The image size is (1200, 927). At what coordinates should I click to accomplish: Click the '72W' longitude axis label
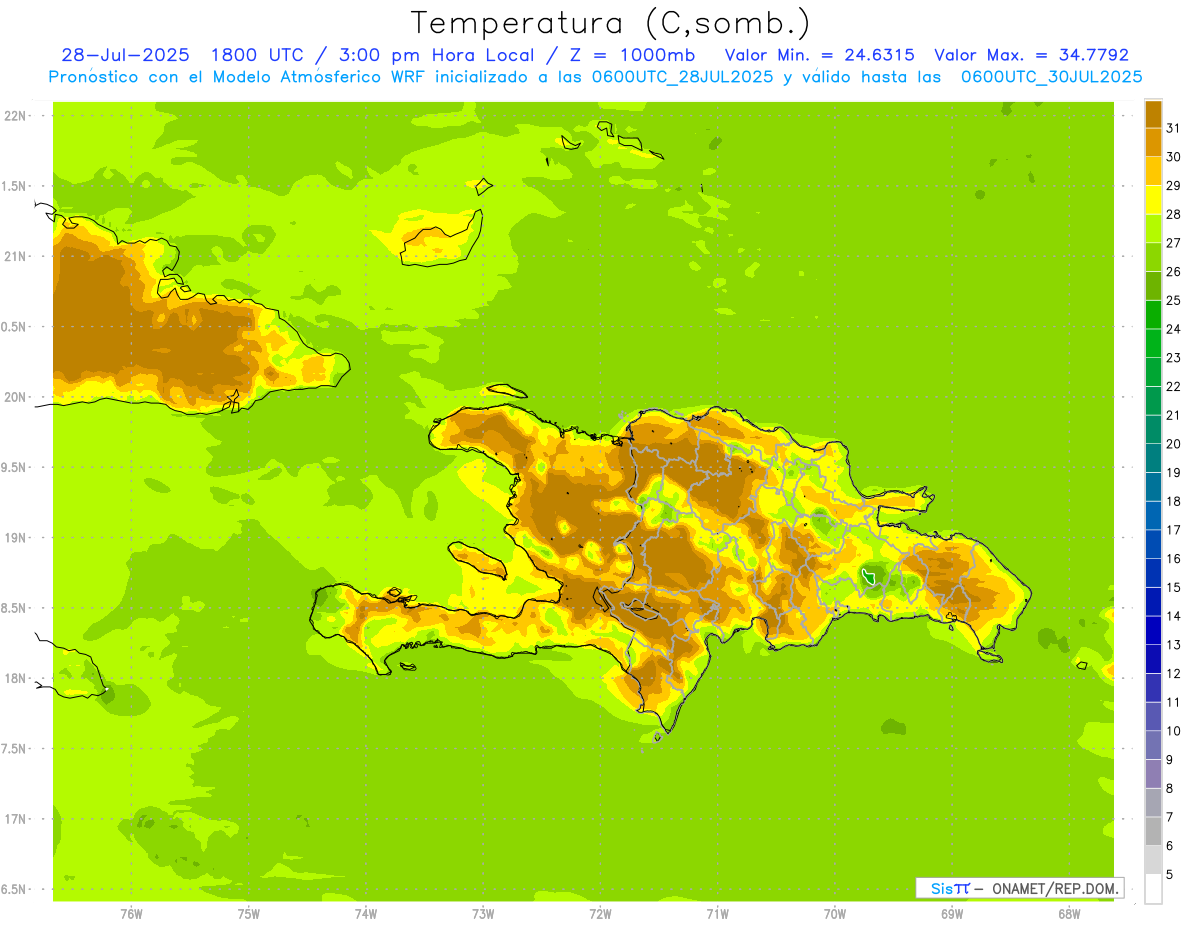[600, 914]
